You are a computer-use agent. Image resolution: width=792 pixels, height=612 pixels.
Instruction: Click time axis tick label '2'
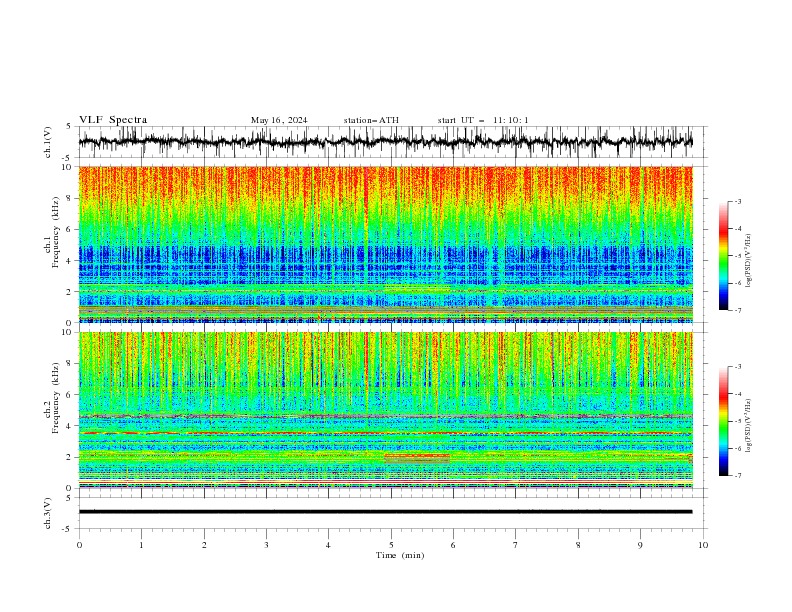(x=204, y=545)
